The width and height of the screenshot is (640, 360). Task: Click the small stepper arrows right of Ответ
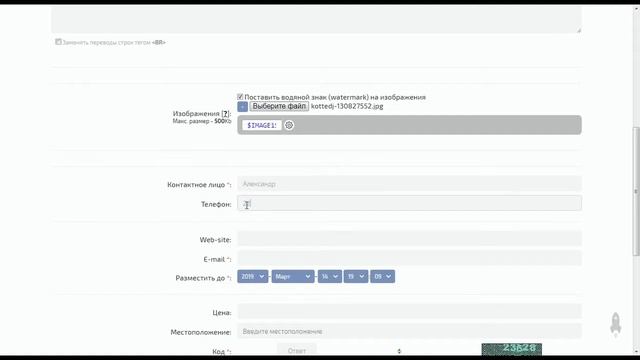coord(399,351)
